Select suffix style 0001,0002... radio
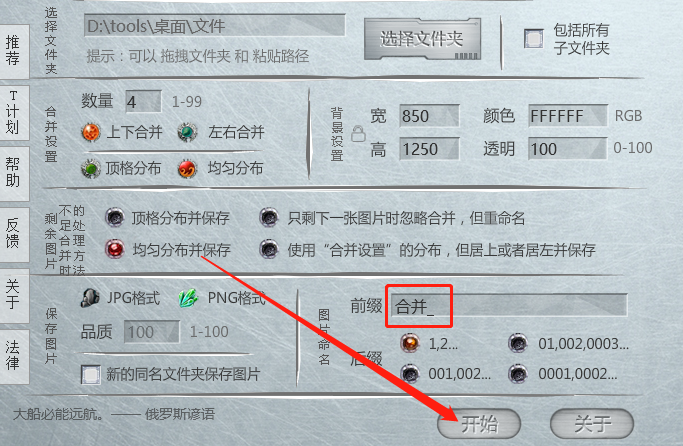 click(518, 373)
